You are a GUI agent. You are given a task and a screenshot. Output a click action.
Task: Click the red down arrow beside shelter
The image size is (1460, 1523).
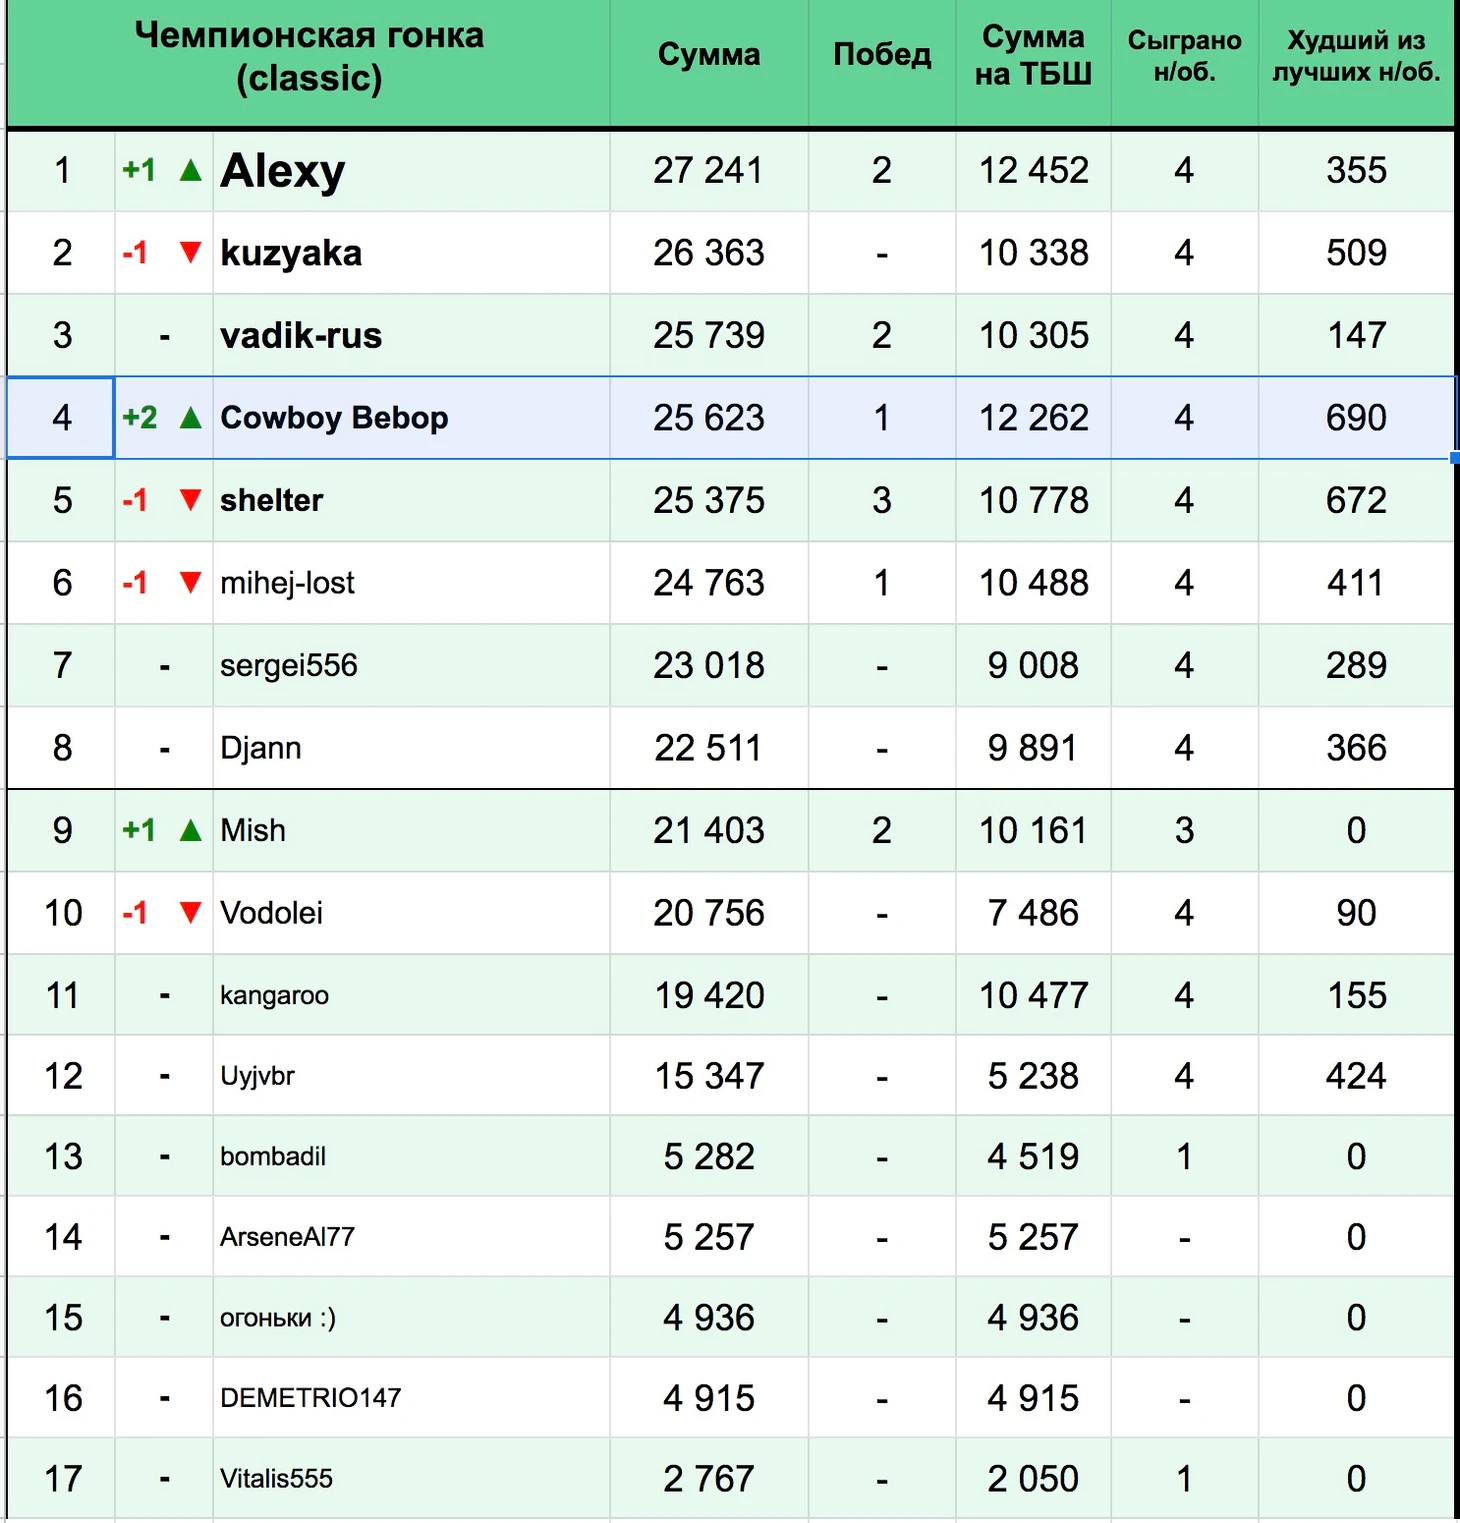click(x=190, y=500)
